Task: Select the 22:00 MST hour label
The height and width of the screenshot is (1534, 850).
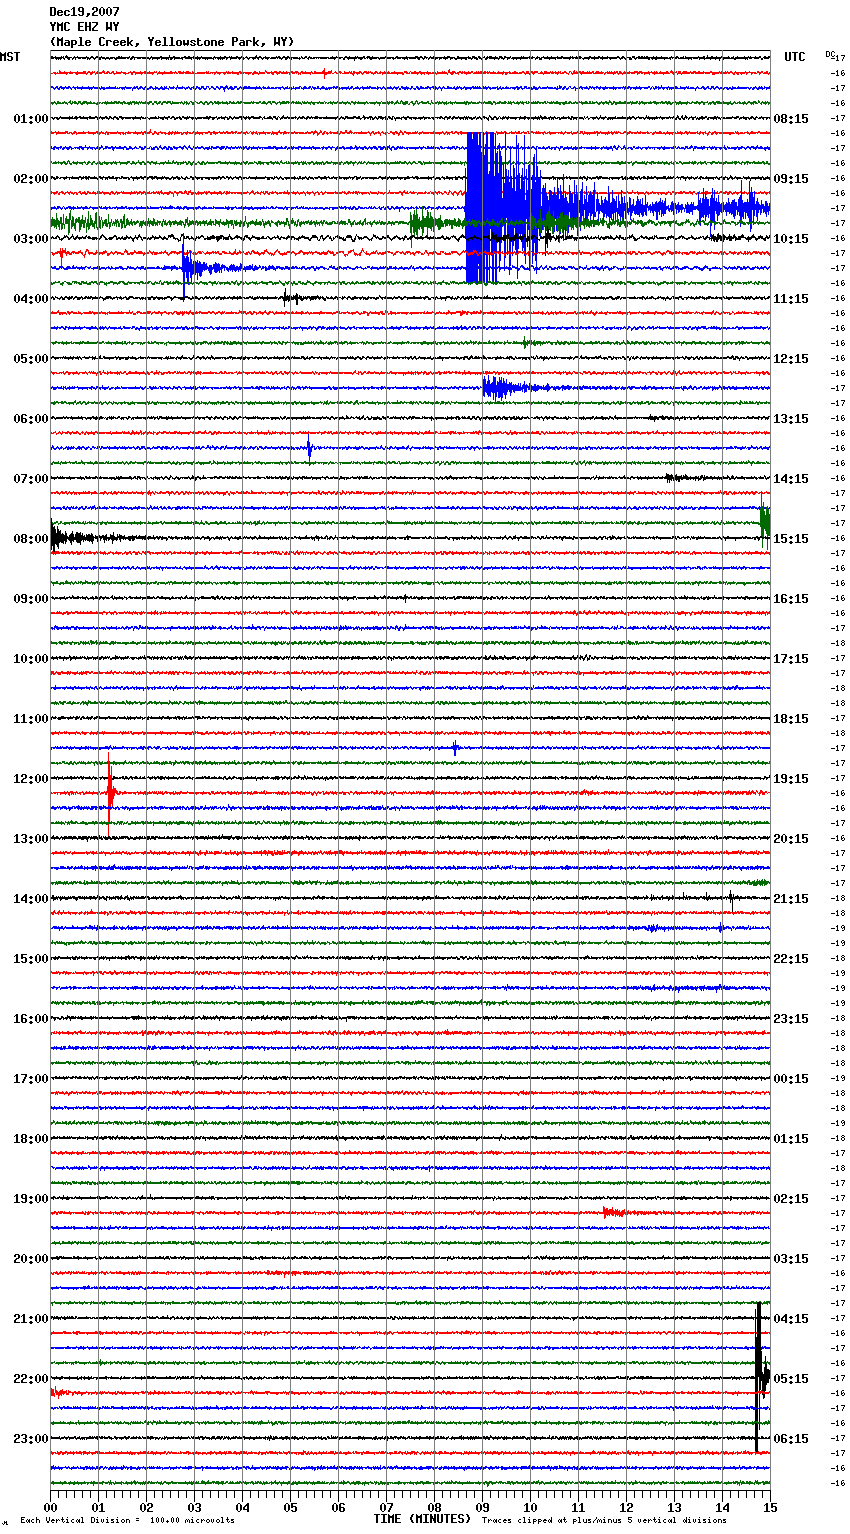Action: coord(31,1379)
